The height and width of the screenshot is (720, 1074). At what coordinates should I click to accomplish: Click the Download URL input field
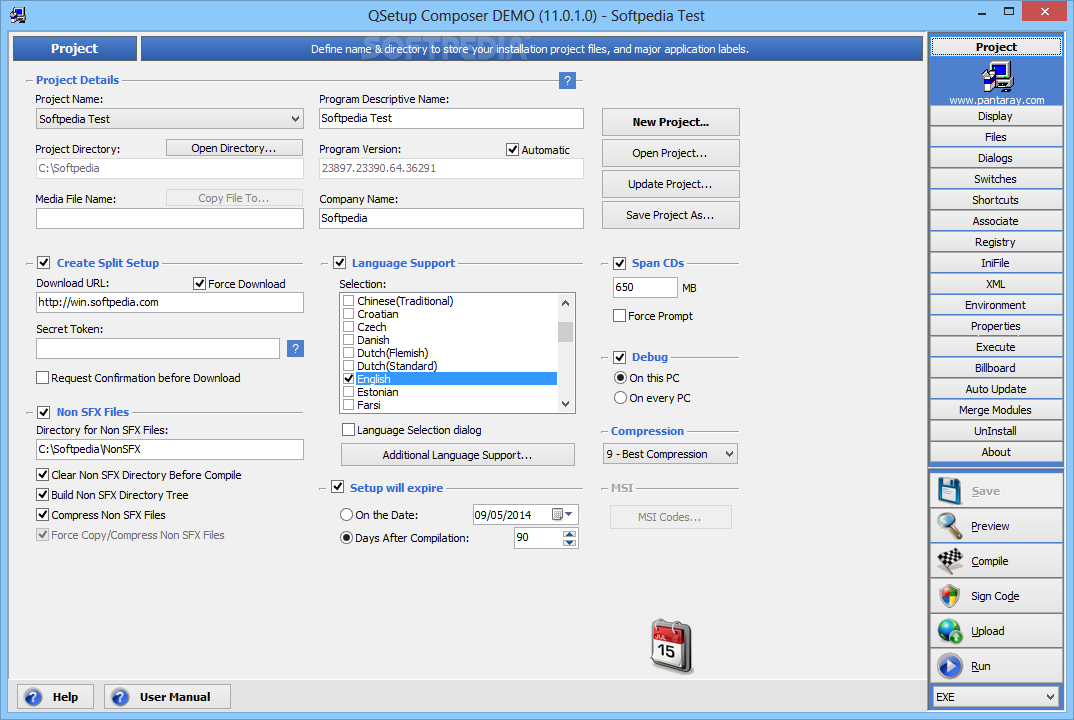170,302
